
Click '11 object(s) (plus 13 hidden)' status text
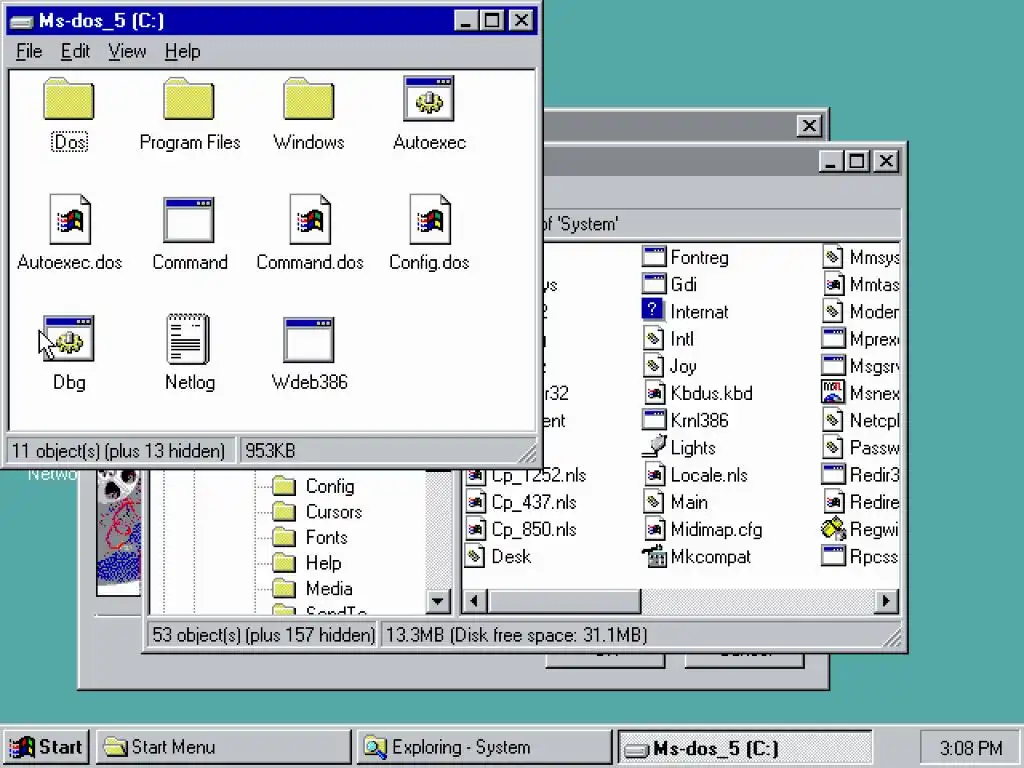tap(118, 451)
